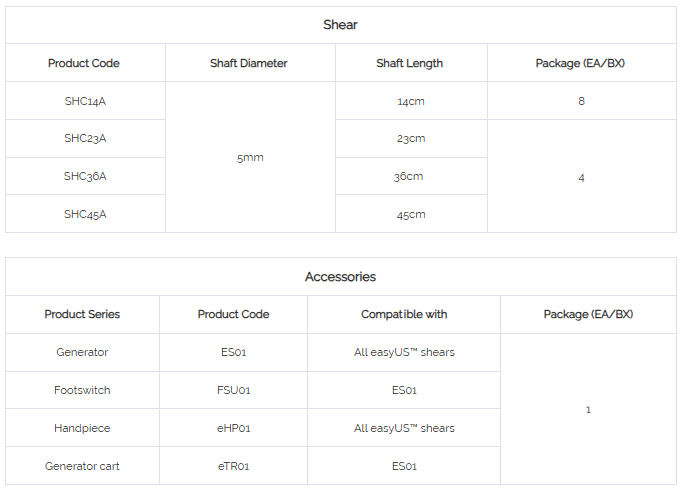Screen dimensions: 683x489
Task: Click the SHC45A product code
Action: [85, 214]
